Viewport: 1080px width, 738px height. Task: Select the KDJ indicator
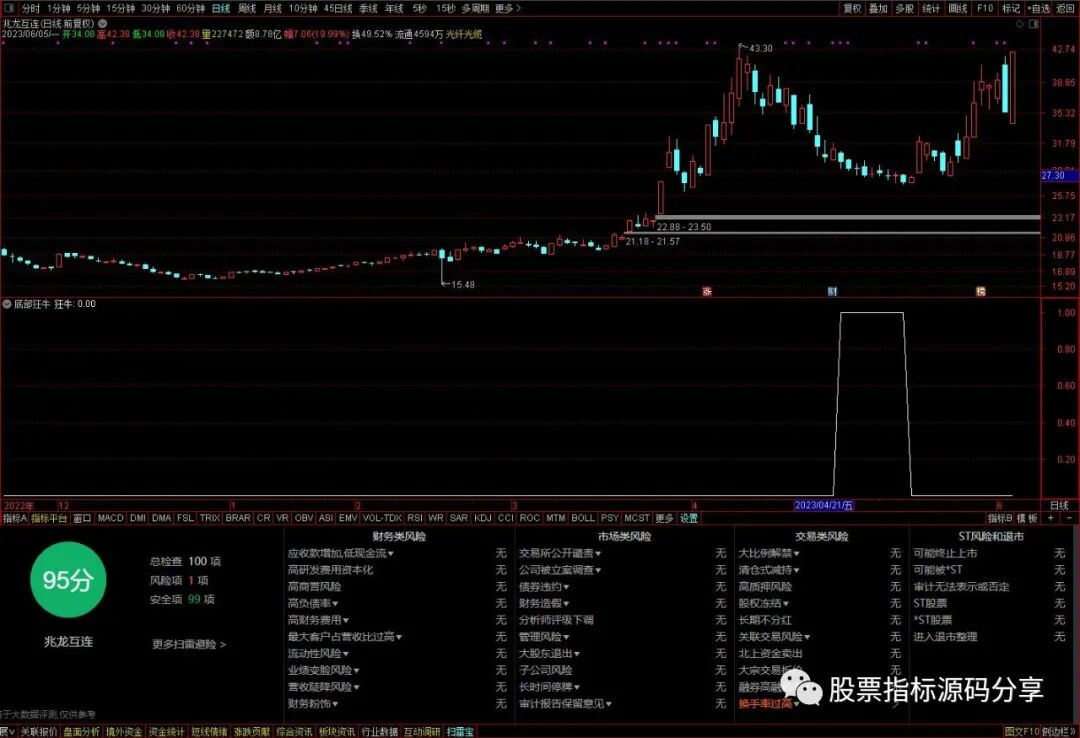(483, 518)
